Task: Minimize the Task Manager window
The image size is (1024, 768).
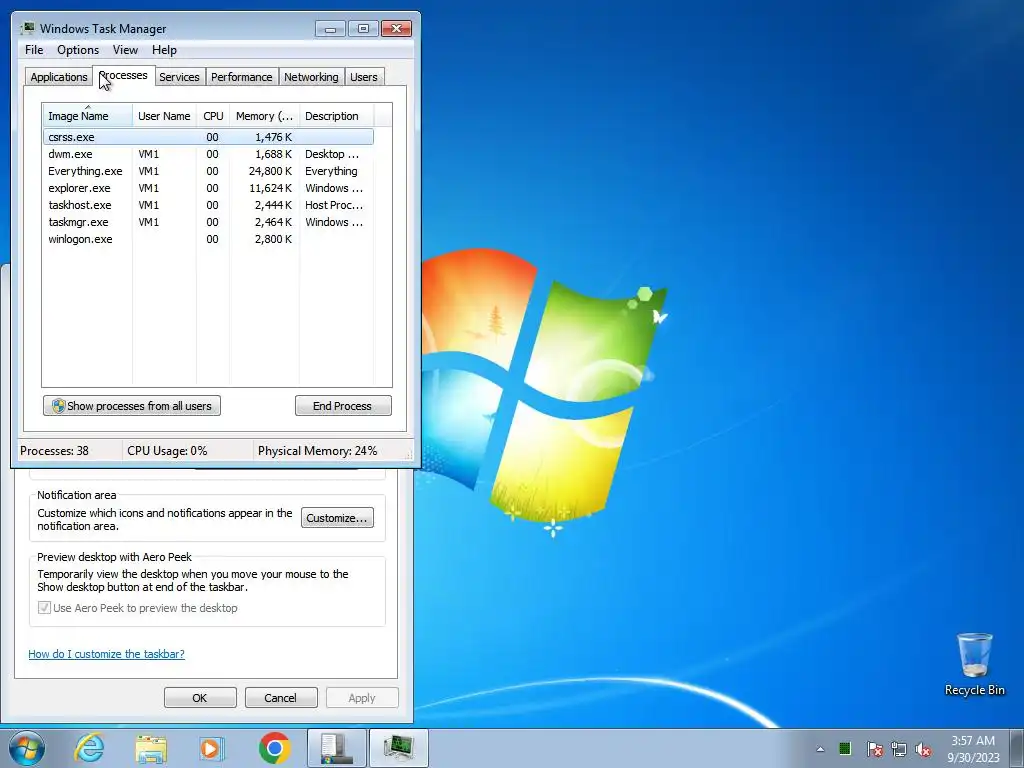Action: 330,29
